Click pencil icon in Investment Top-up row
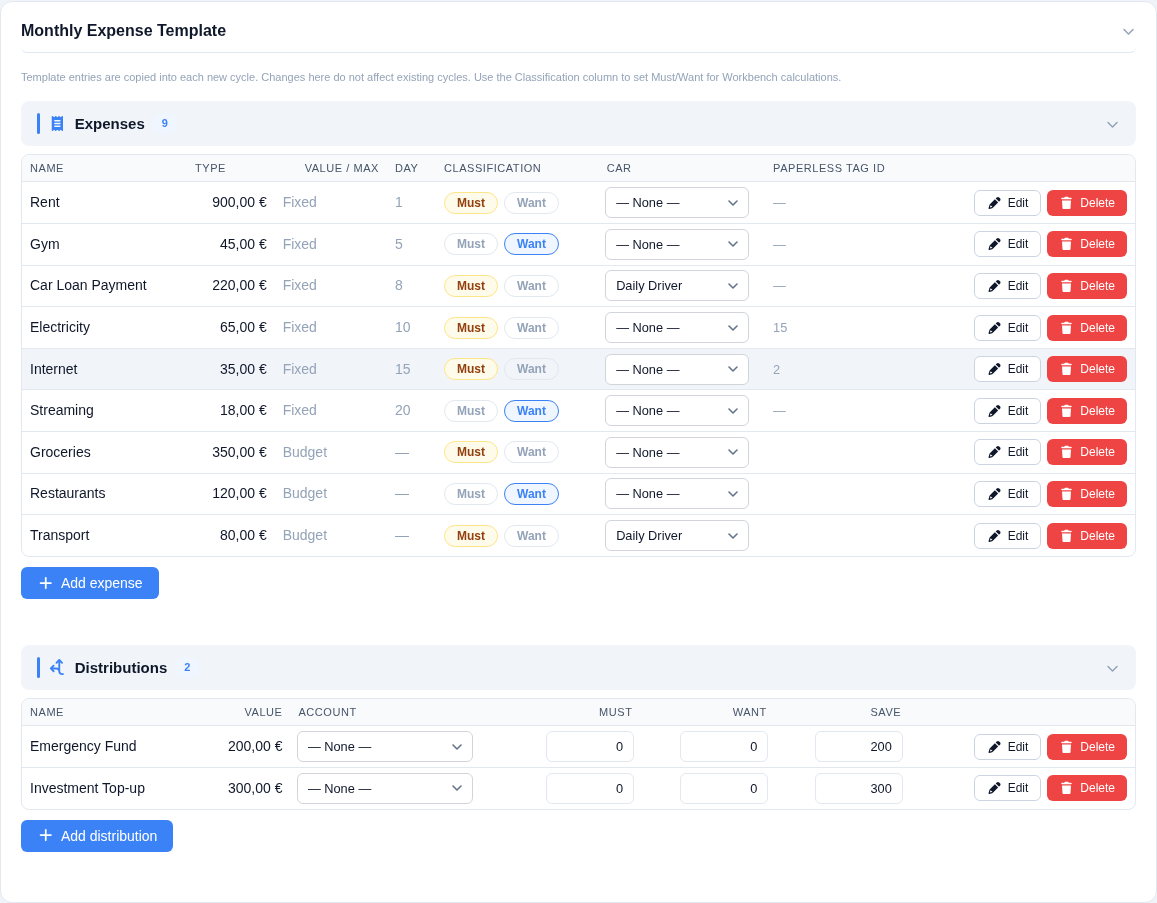 (995, 788)
